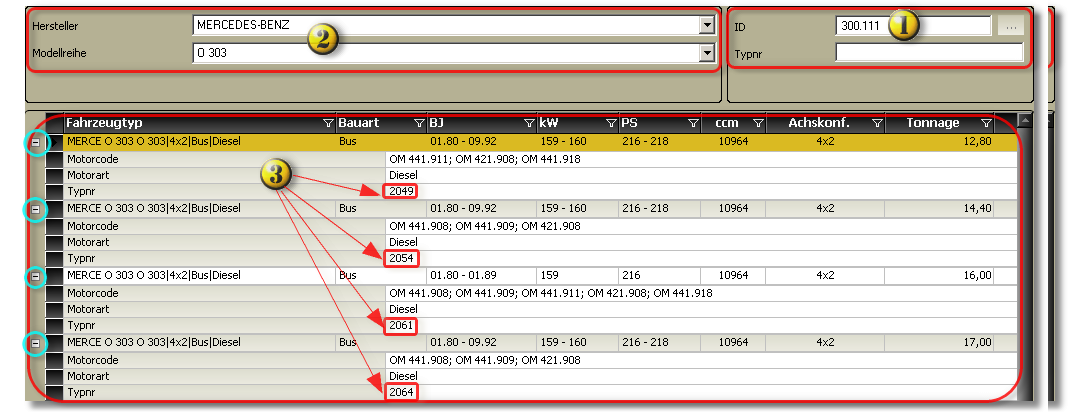This screenshot has width=1069, height=415.
Task: Click Motorcode OM 441.911; OM 421.908; OM 441.918
Action: pos(485,159)
